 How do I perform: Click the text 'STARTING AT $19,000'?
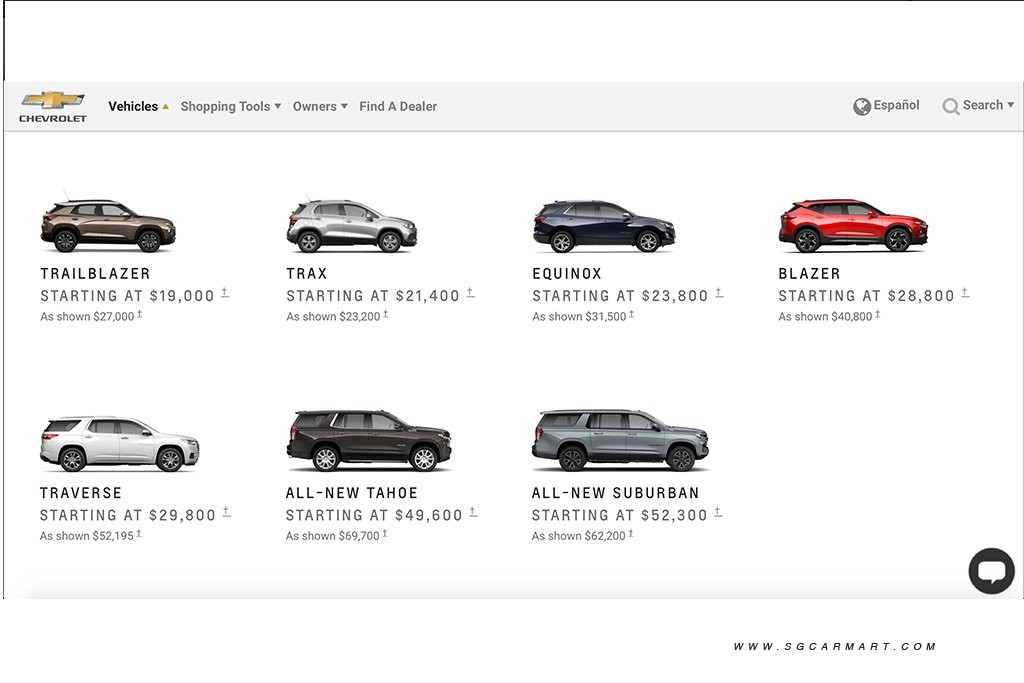coord(127,296)
